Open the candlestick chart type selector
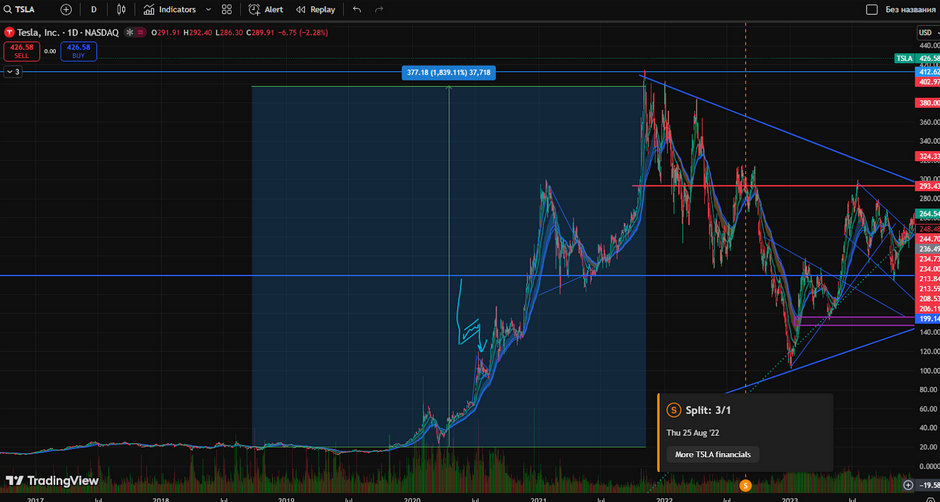This screenshot has width=940, height=502. coord(122,9)
